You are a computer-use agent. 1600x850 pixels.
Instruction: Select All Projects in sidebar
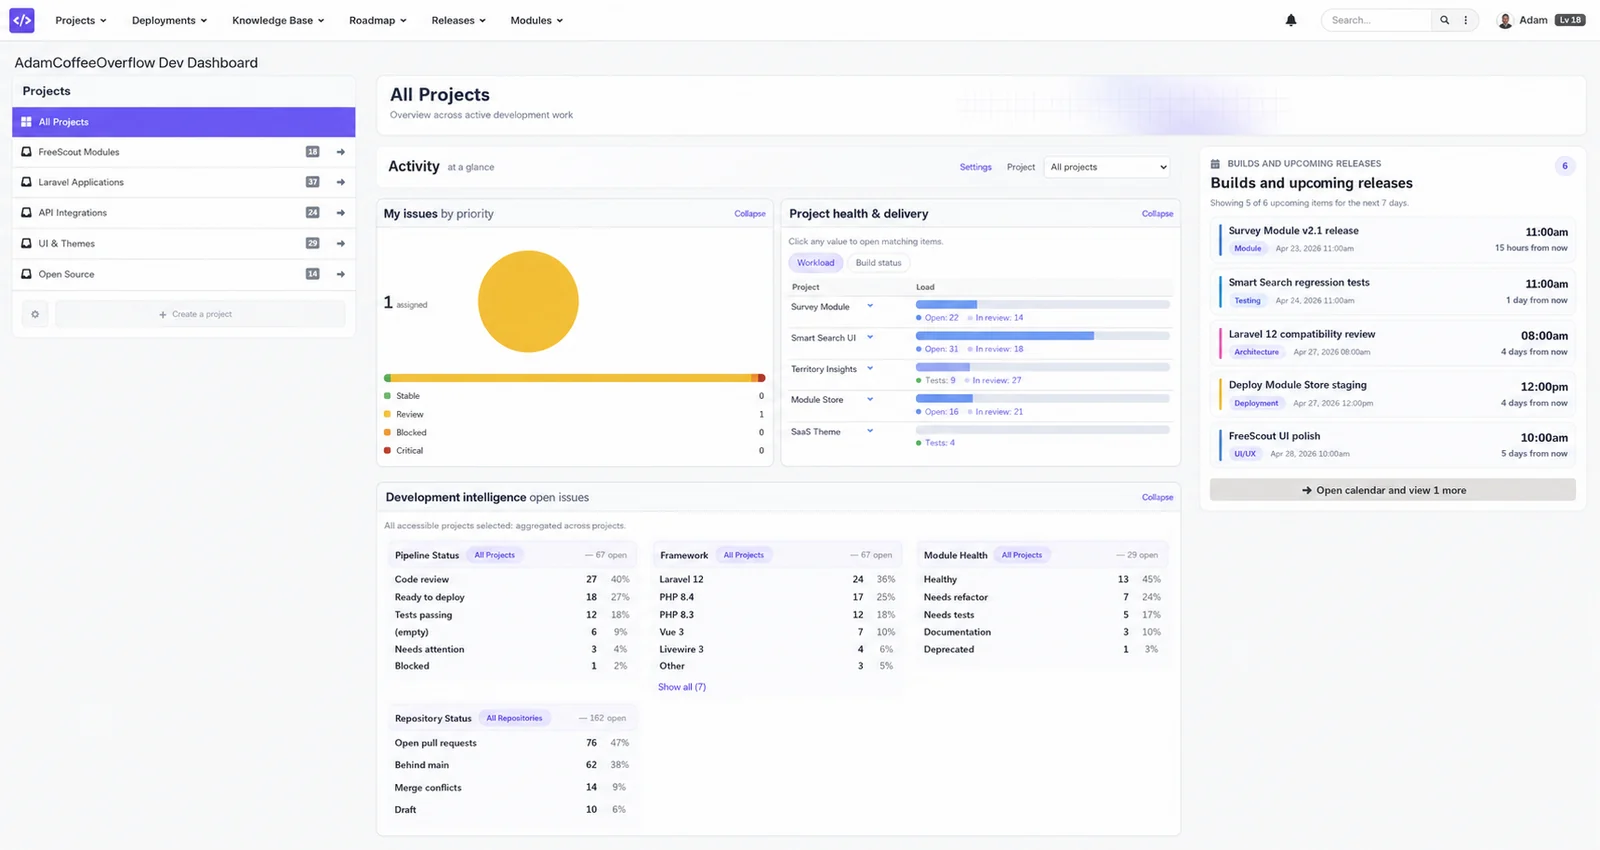pyautogui.click(x=184, y=122)
